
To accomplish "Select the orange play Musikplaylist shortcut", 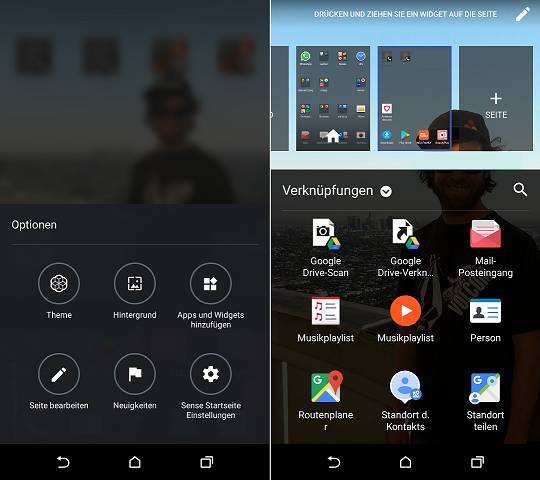I will click(405, 319).
